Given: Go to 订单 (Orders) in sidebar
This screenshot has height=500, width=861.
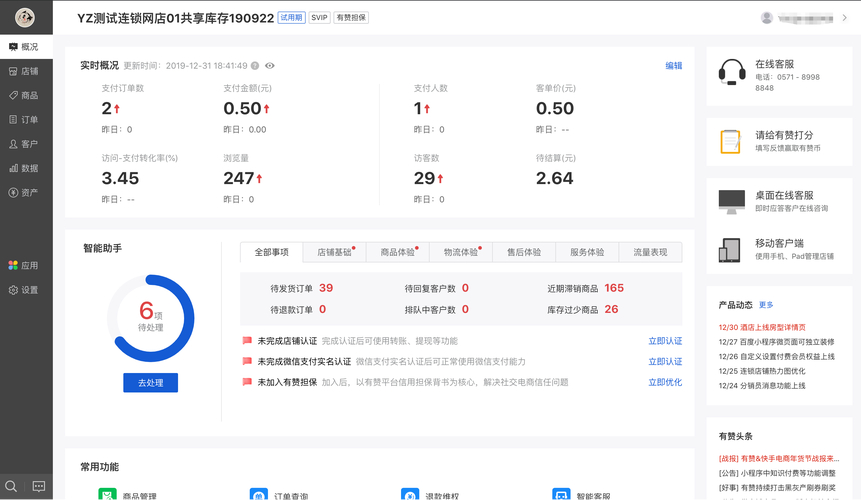Looking at the screenshot, I should [x=14, y=119].
